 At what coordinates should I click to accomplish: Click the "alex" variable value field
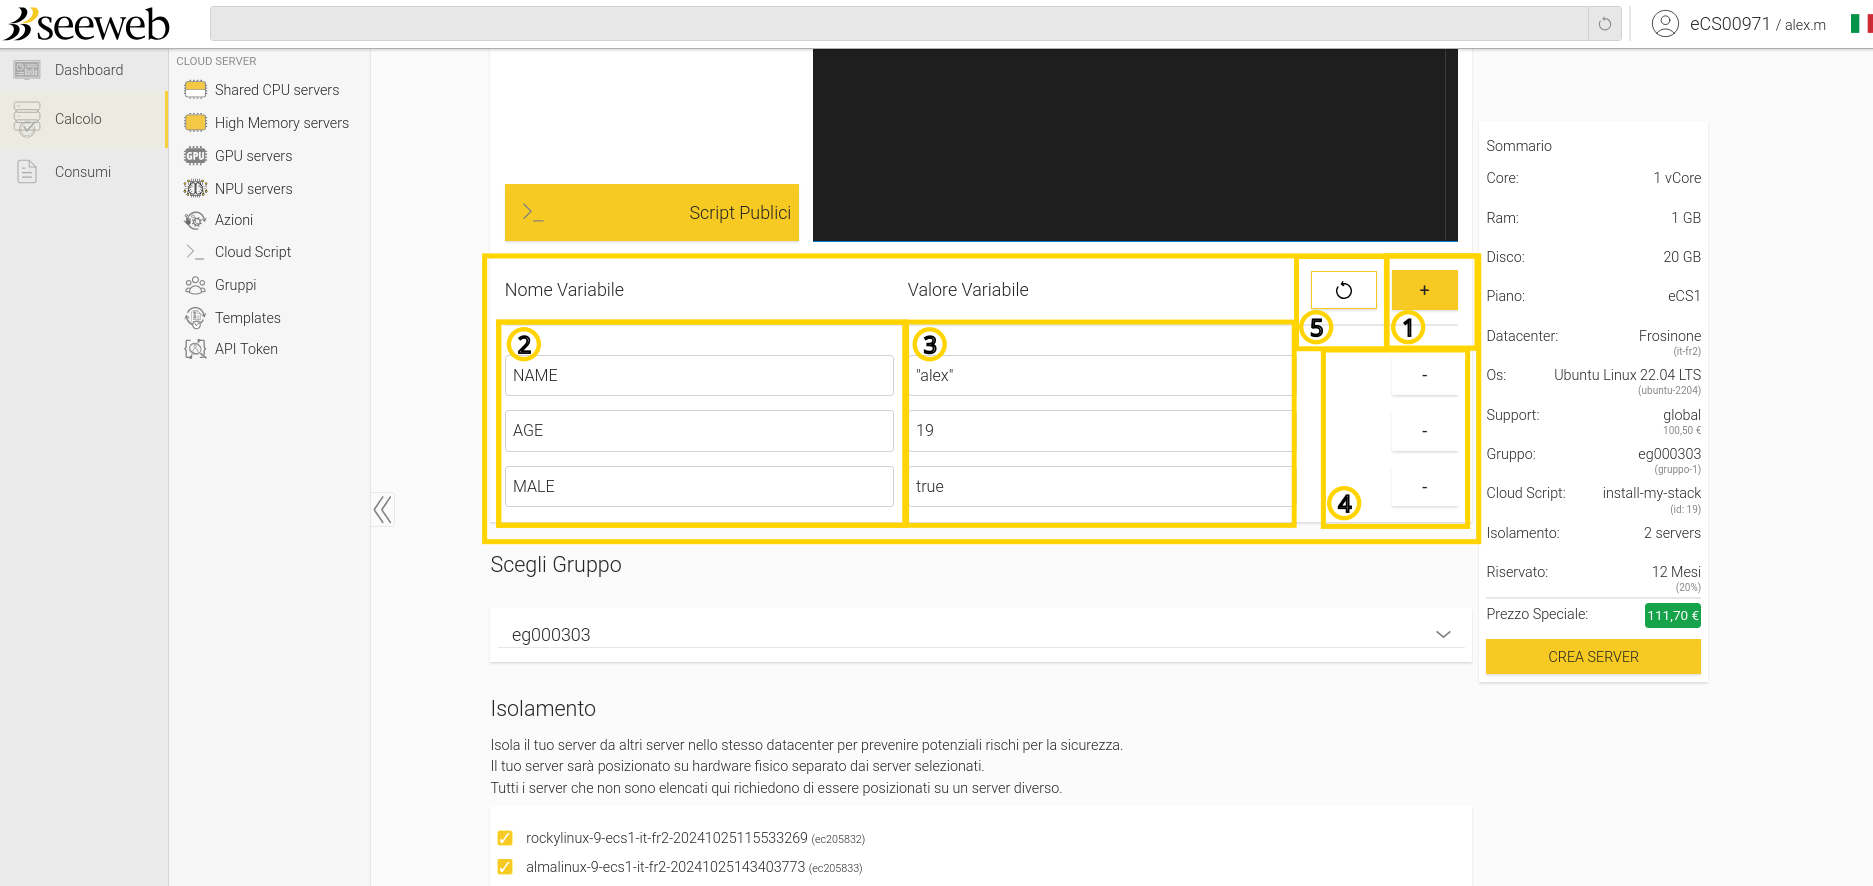tap(1100, 376)
